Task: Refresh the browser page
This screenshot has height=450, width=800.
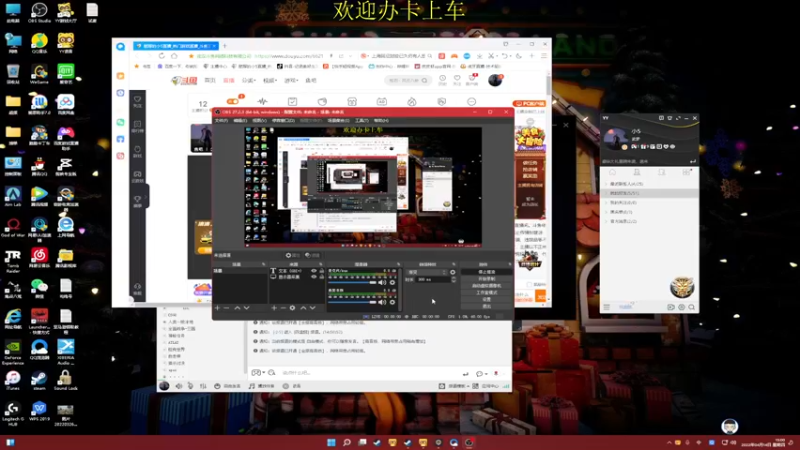Action: [x=162, y=56]
